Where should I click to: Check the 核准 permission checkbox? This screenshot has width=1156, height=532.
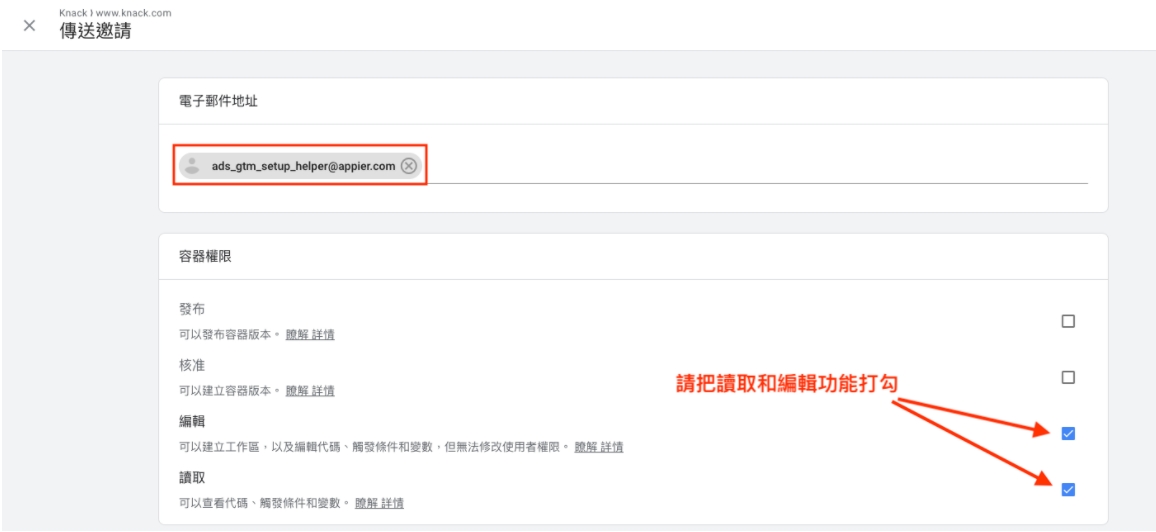click(x=1068, y=377)
